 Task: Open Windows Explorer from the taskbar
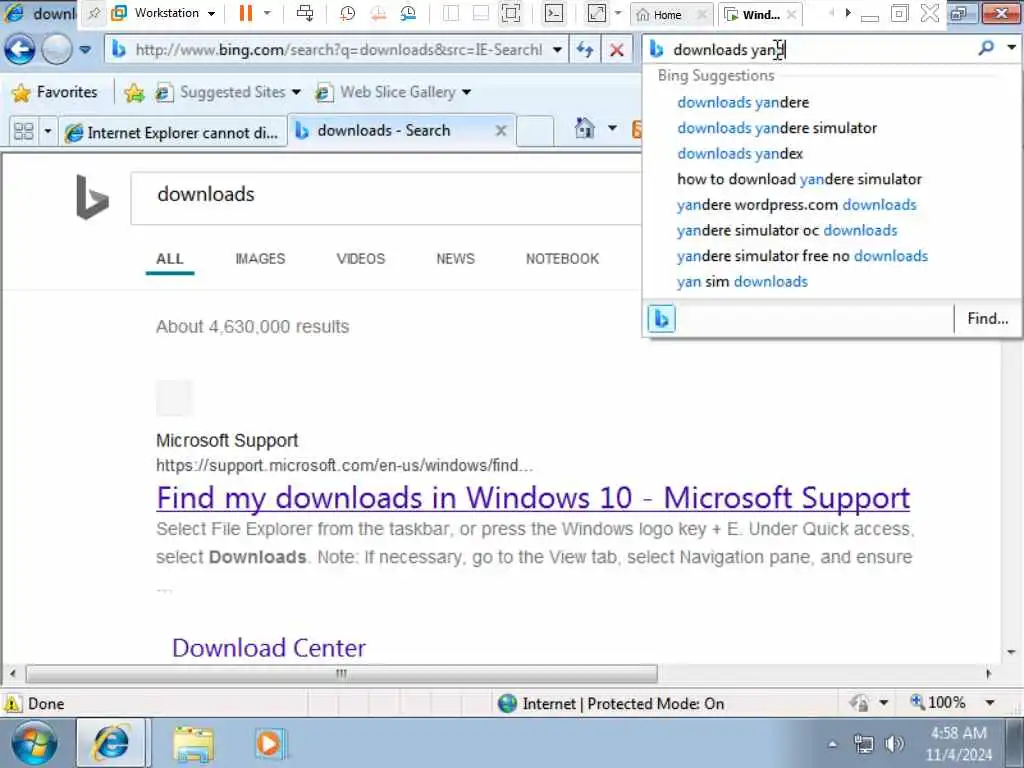point(193,744)
